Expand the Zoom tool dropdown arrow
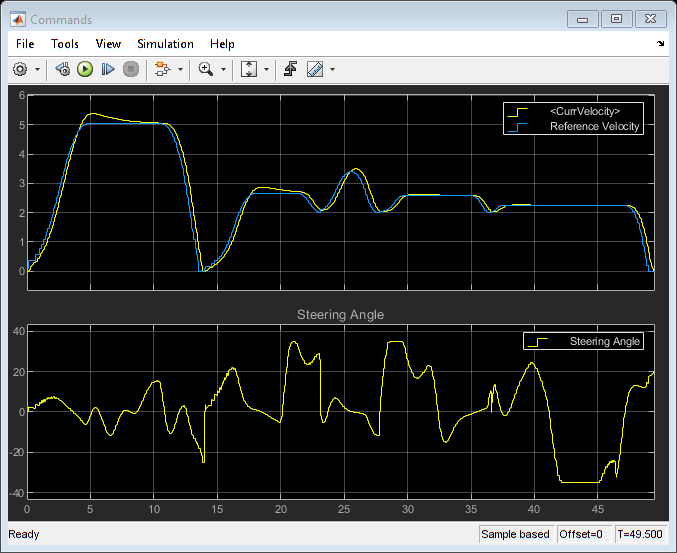Screen dimensions: 677x553 [x=223, y=69]
